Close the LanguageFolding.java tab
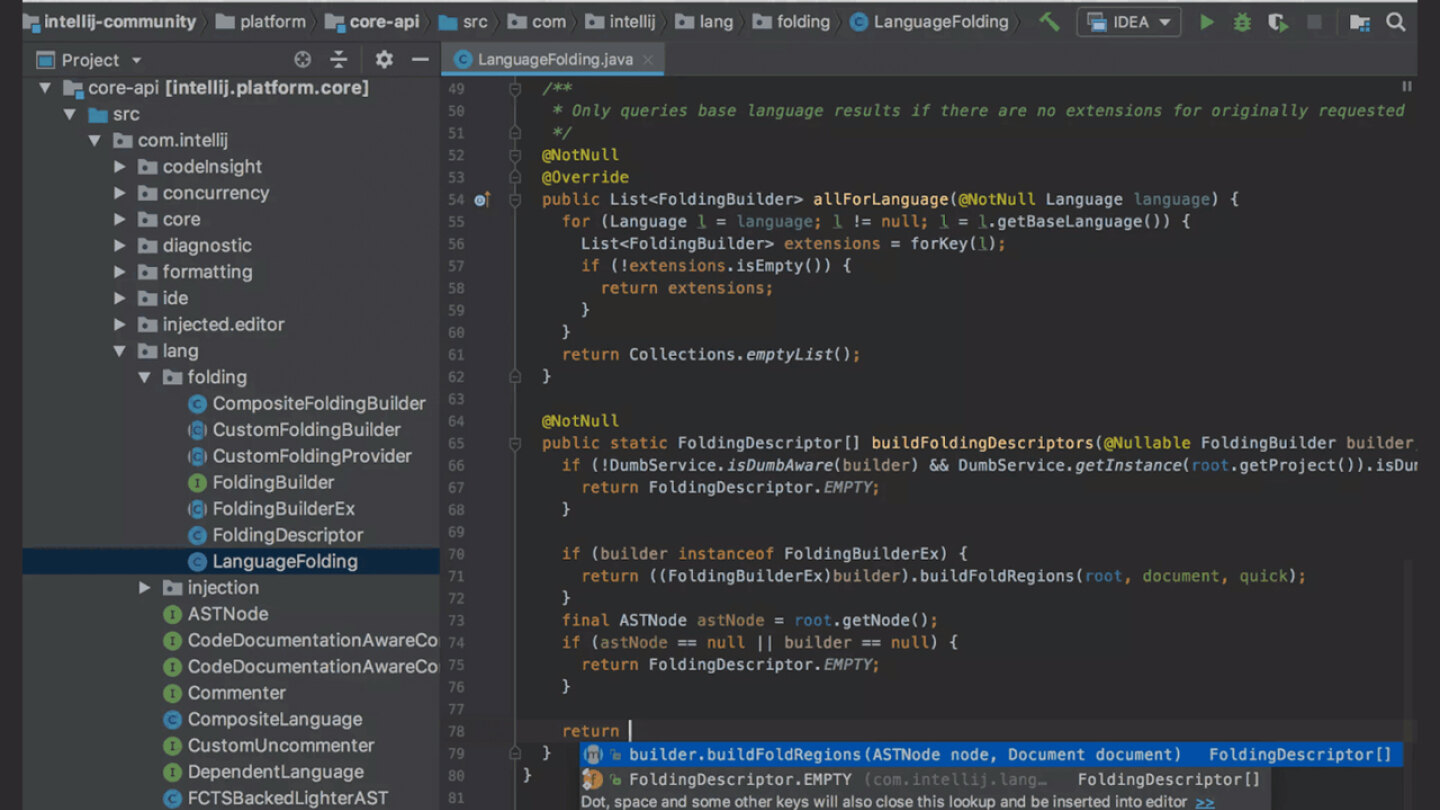 click(x=648, y=60)
